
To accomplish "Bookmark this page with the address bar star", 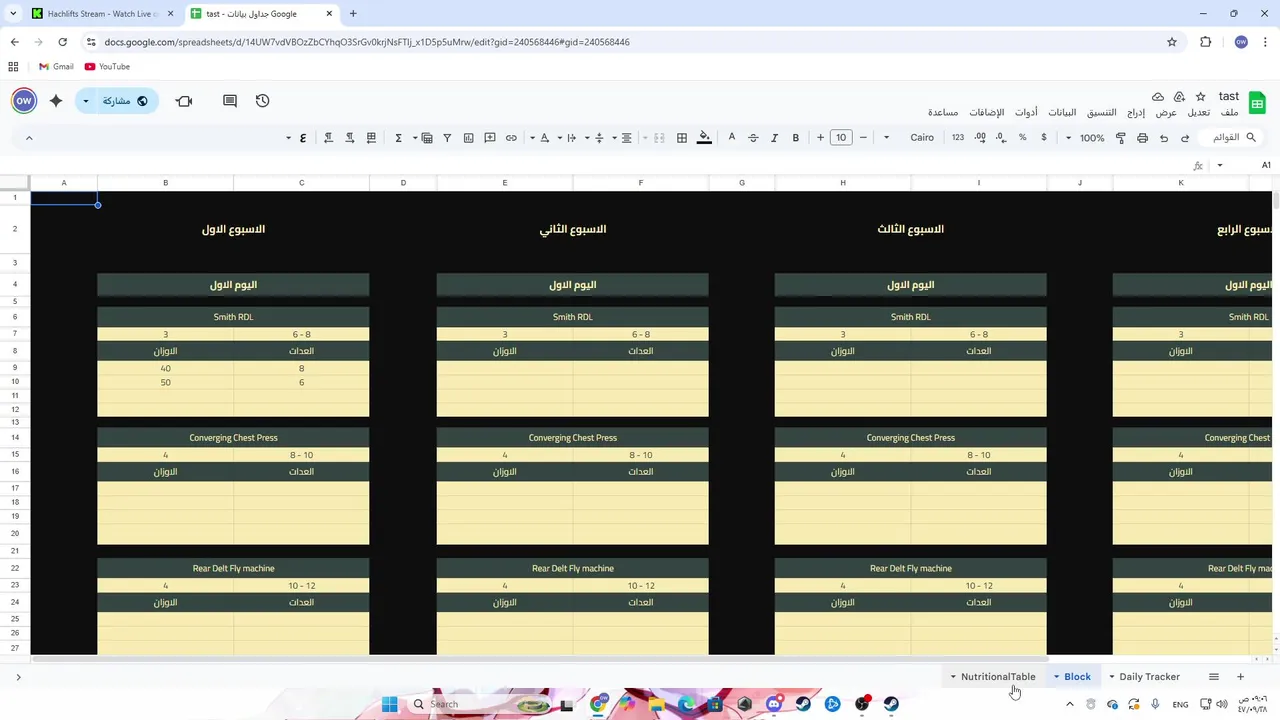I will 1172,42.
